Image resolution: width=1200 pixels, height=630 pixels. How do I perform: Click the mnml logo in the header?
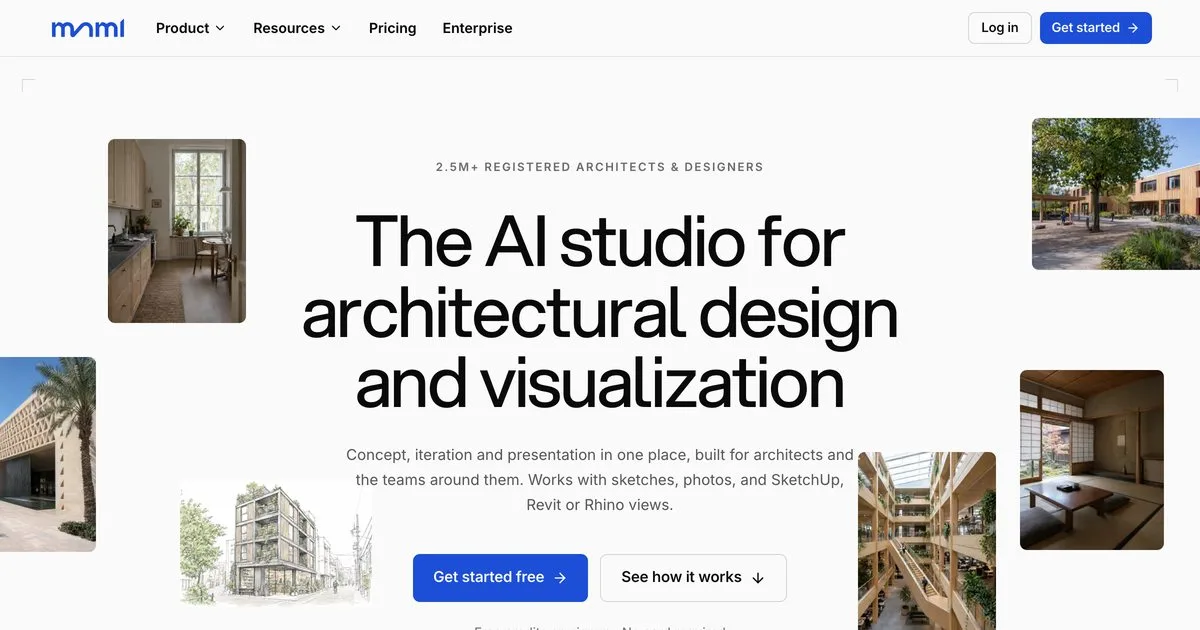pyautogui.click(x=88, y=28)
